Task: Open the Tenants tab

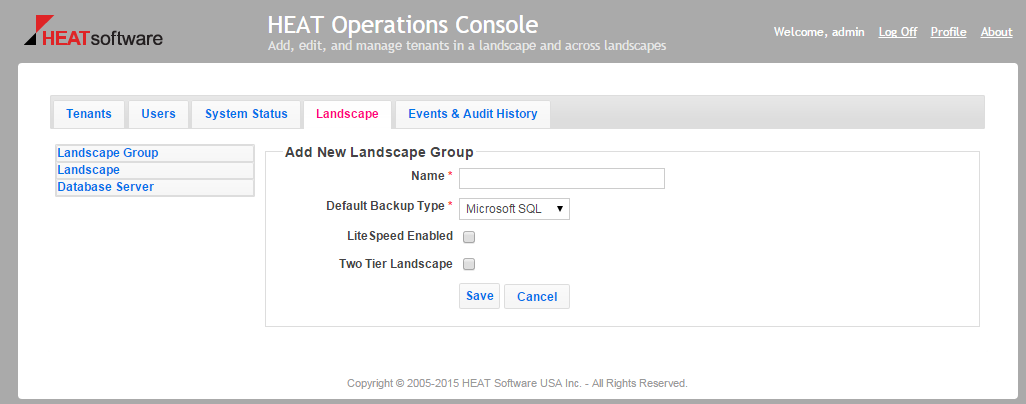Action: pyautogui.click(x=89, y=114)
